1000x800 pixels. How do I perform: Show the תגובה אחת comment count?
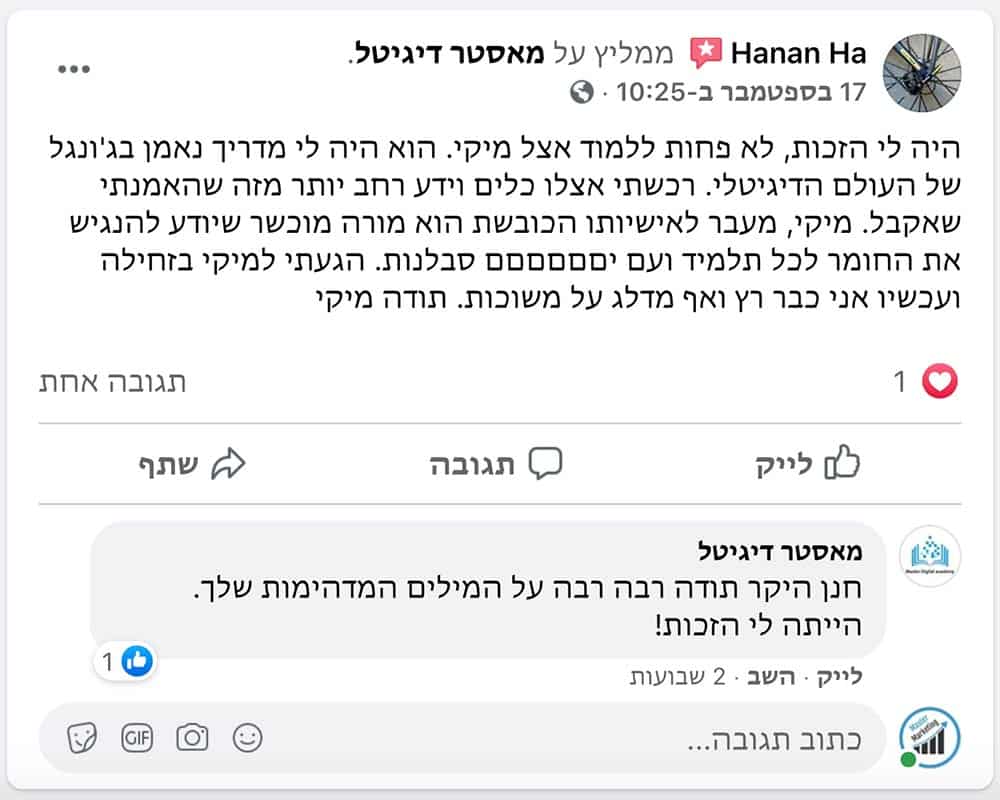pos(112,382)
